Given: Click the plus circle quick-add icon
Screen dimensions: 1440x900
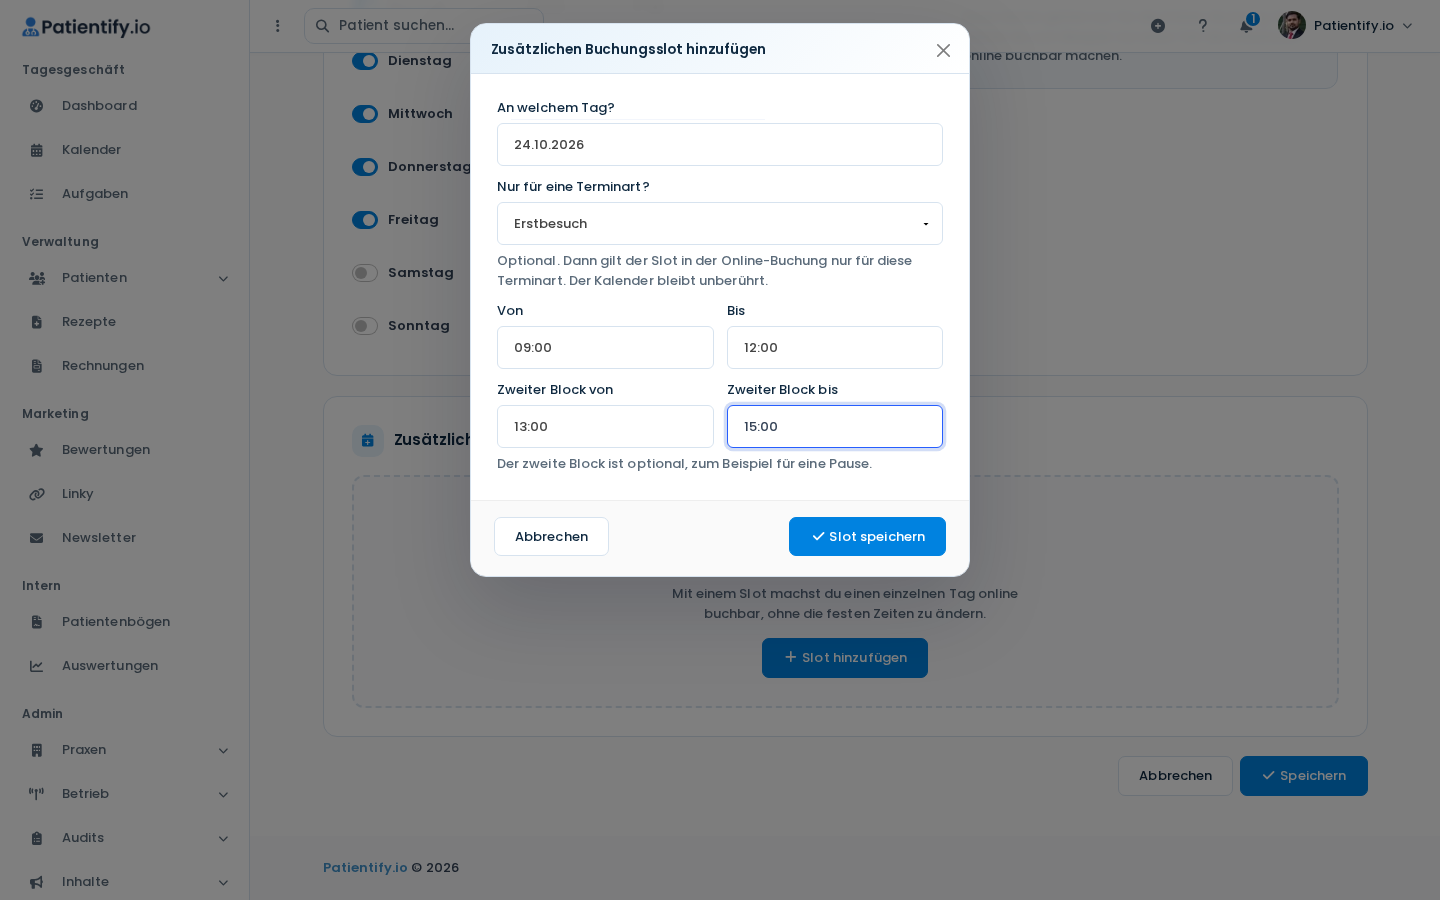Looking at the screenshot, I should [x=1158, y=26].
